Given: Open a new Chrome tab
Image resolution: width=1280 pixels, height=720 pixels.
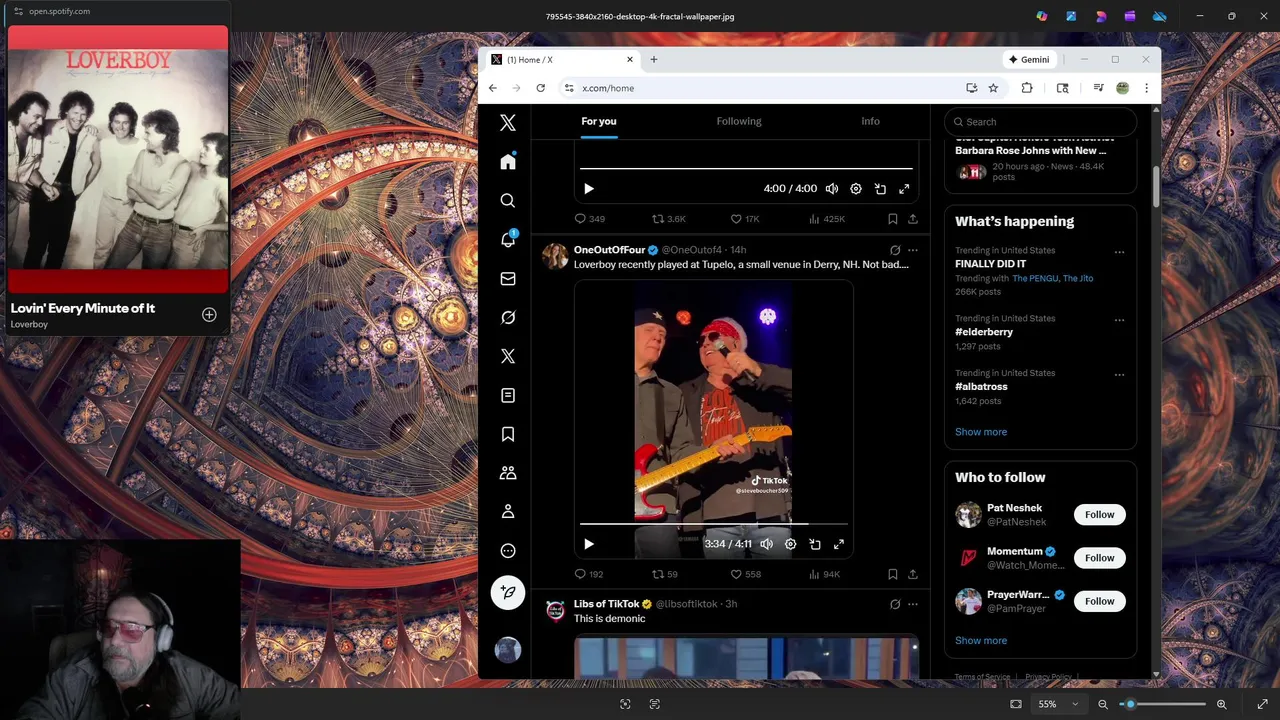Looking at the screenshot, I should (x=654, y=59).
